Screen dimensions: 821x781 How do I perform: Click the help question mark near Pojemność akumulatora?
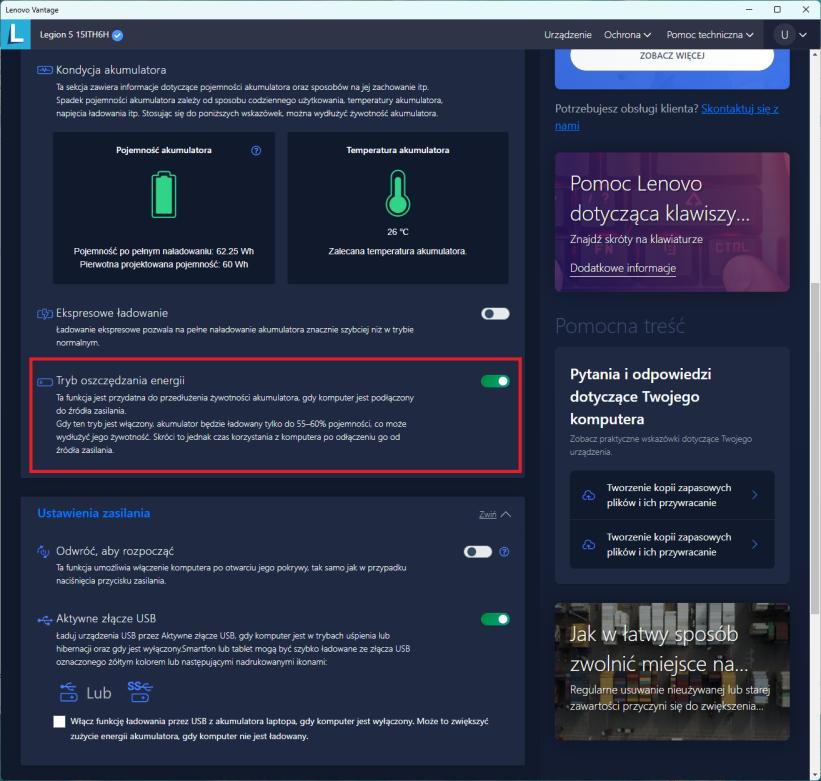(x=255, y=150)
